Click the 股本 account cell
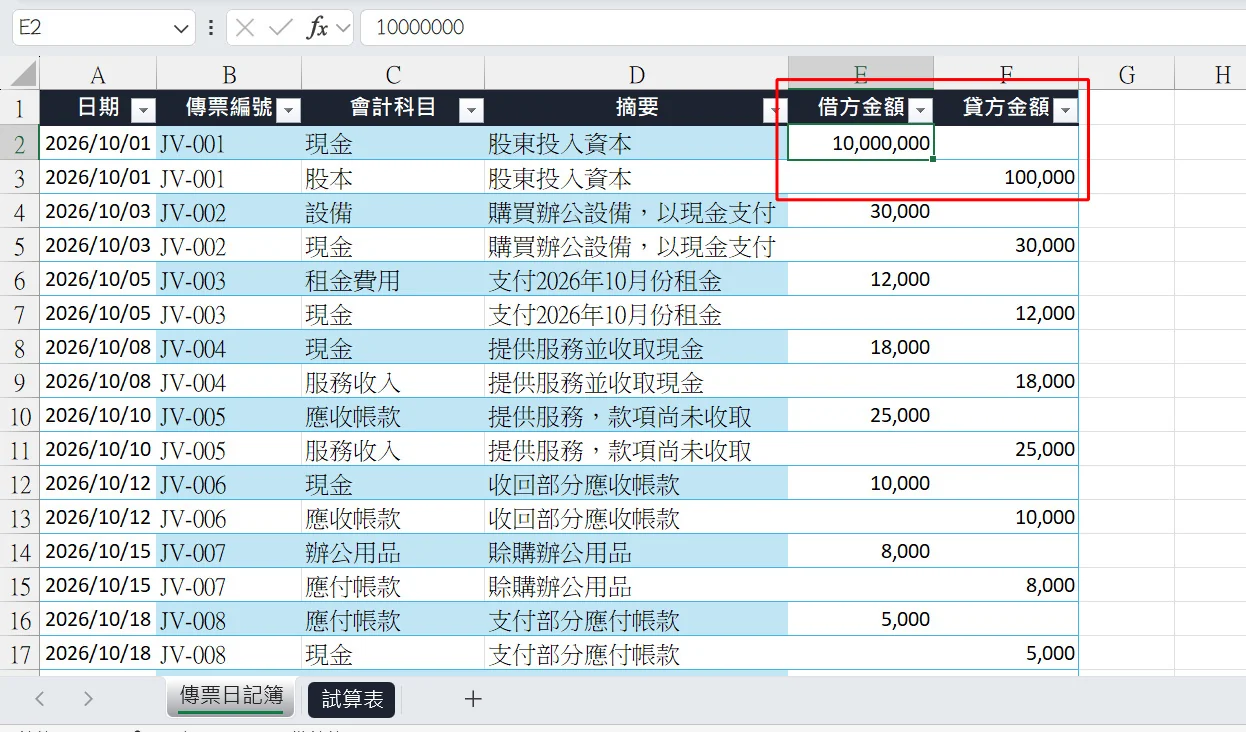 [x=393, y=178]
